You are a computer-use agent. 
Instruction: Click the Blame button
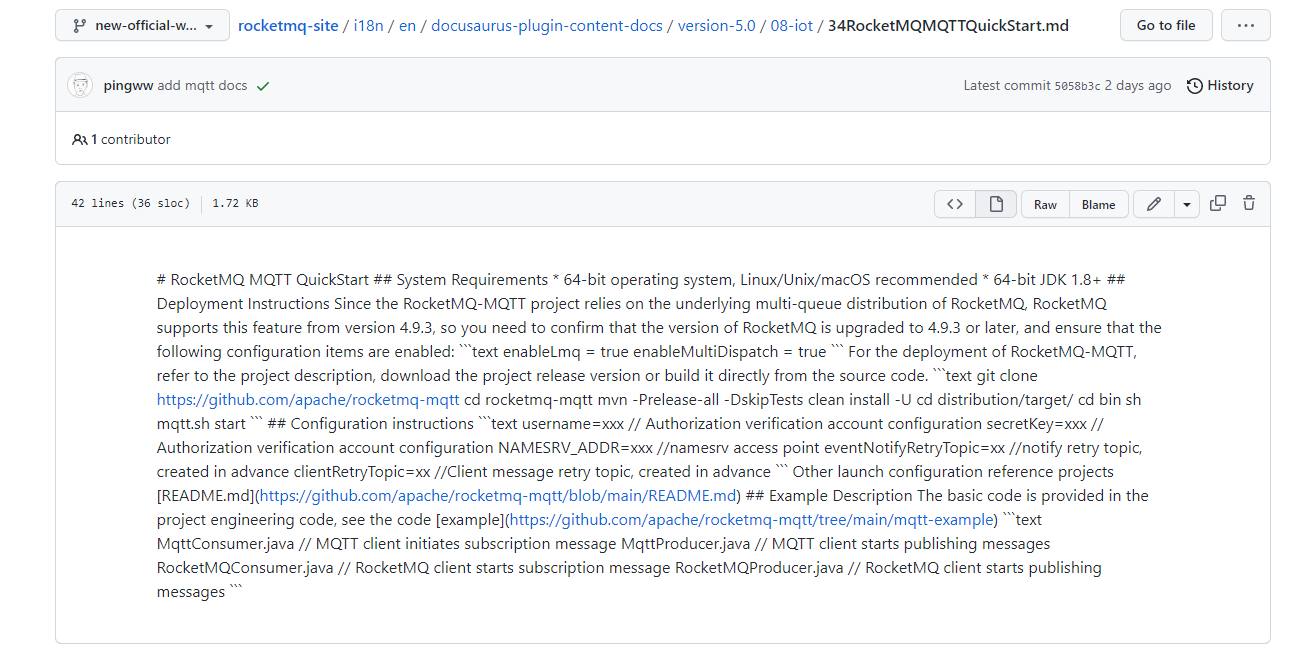point(1098,204)
